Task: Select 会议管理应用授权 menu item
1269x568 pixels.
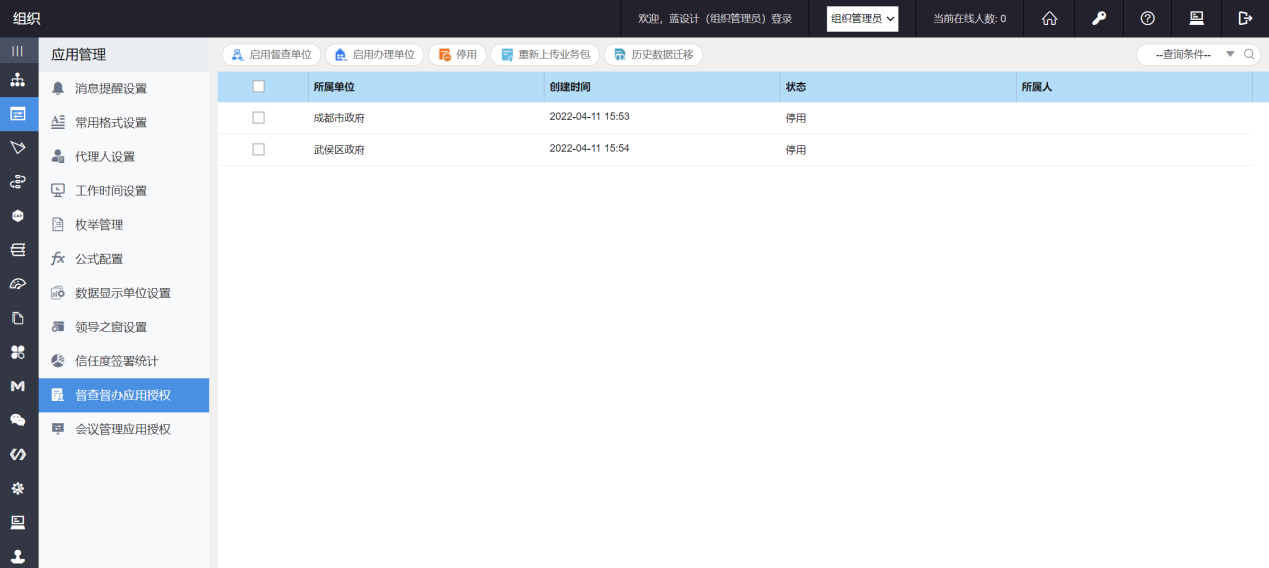Action: coord(123,429)
